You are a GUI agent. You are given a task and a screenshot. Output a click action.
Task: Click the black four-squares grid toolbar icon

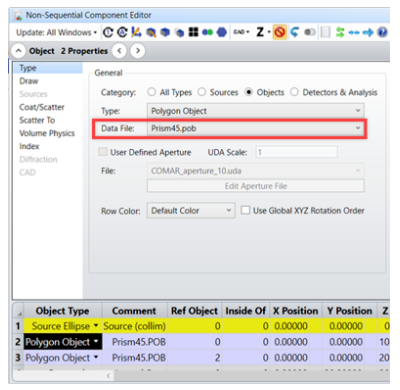click(193, 32)
